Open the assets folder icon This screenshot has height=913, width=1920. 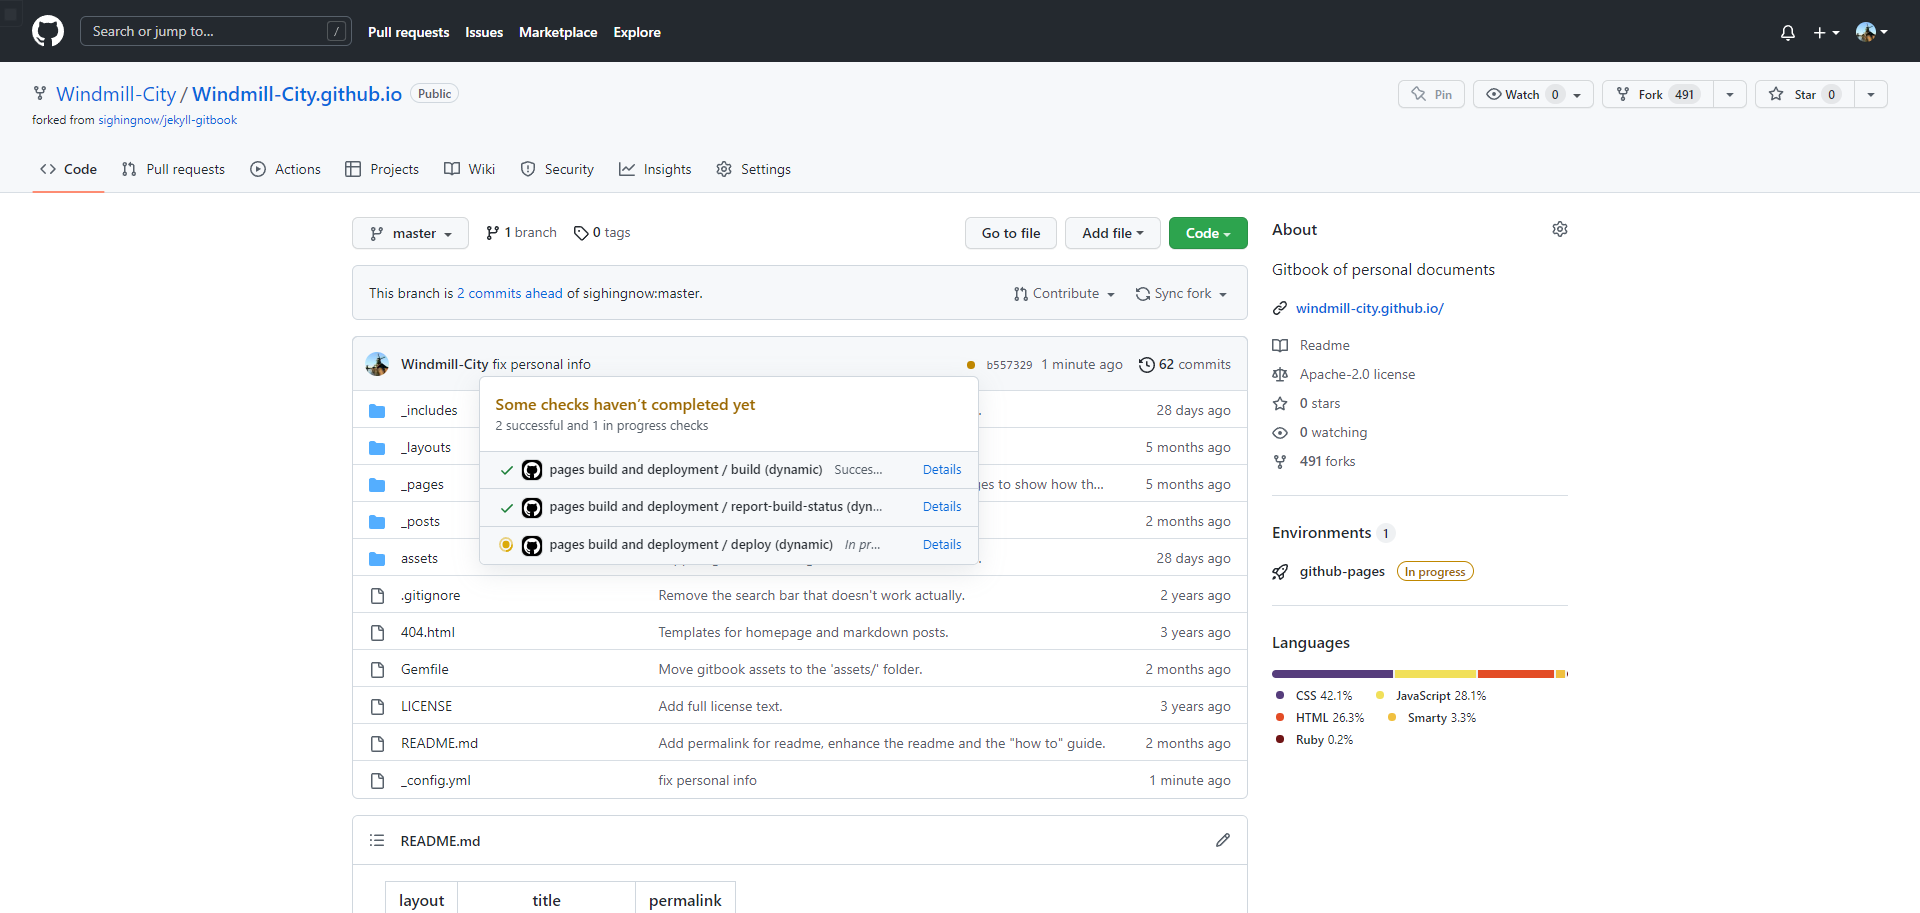coord(377,558)
